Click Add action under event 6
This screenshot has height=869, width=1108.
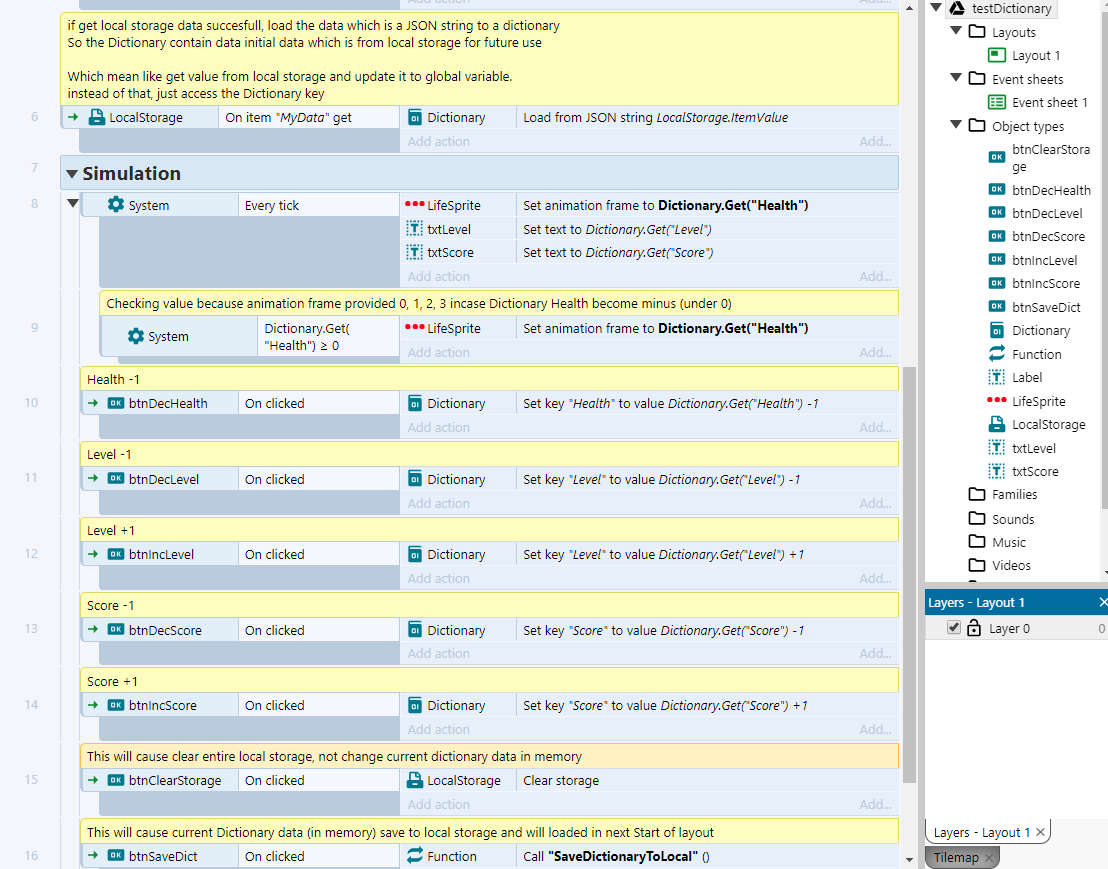438,141
